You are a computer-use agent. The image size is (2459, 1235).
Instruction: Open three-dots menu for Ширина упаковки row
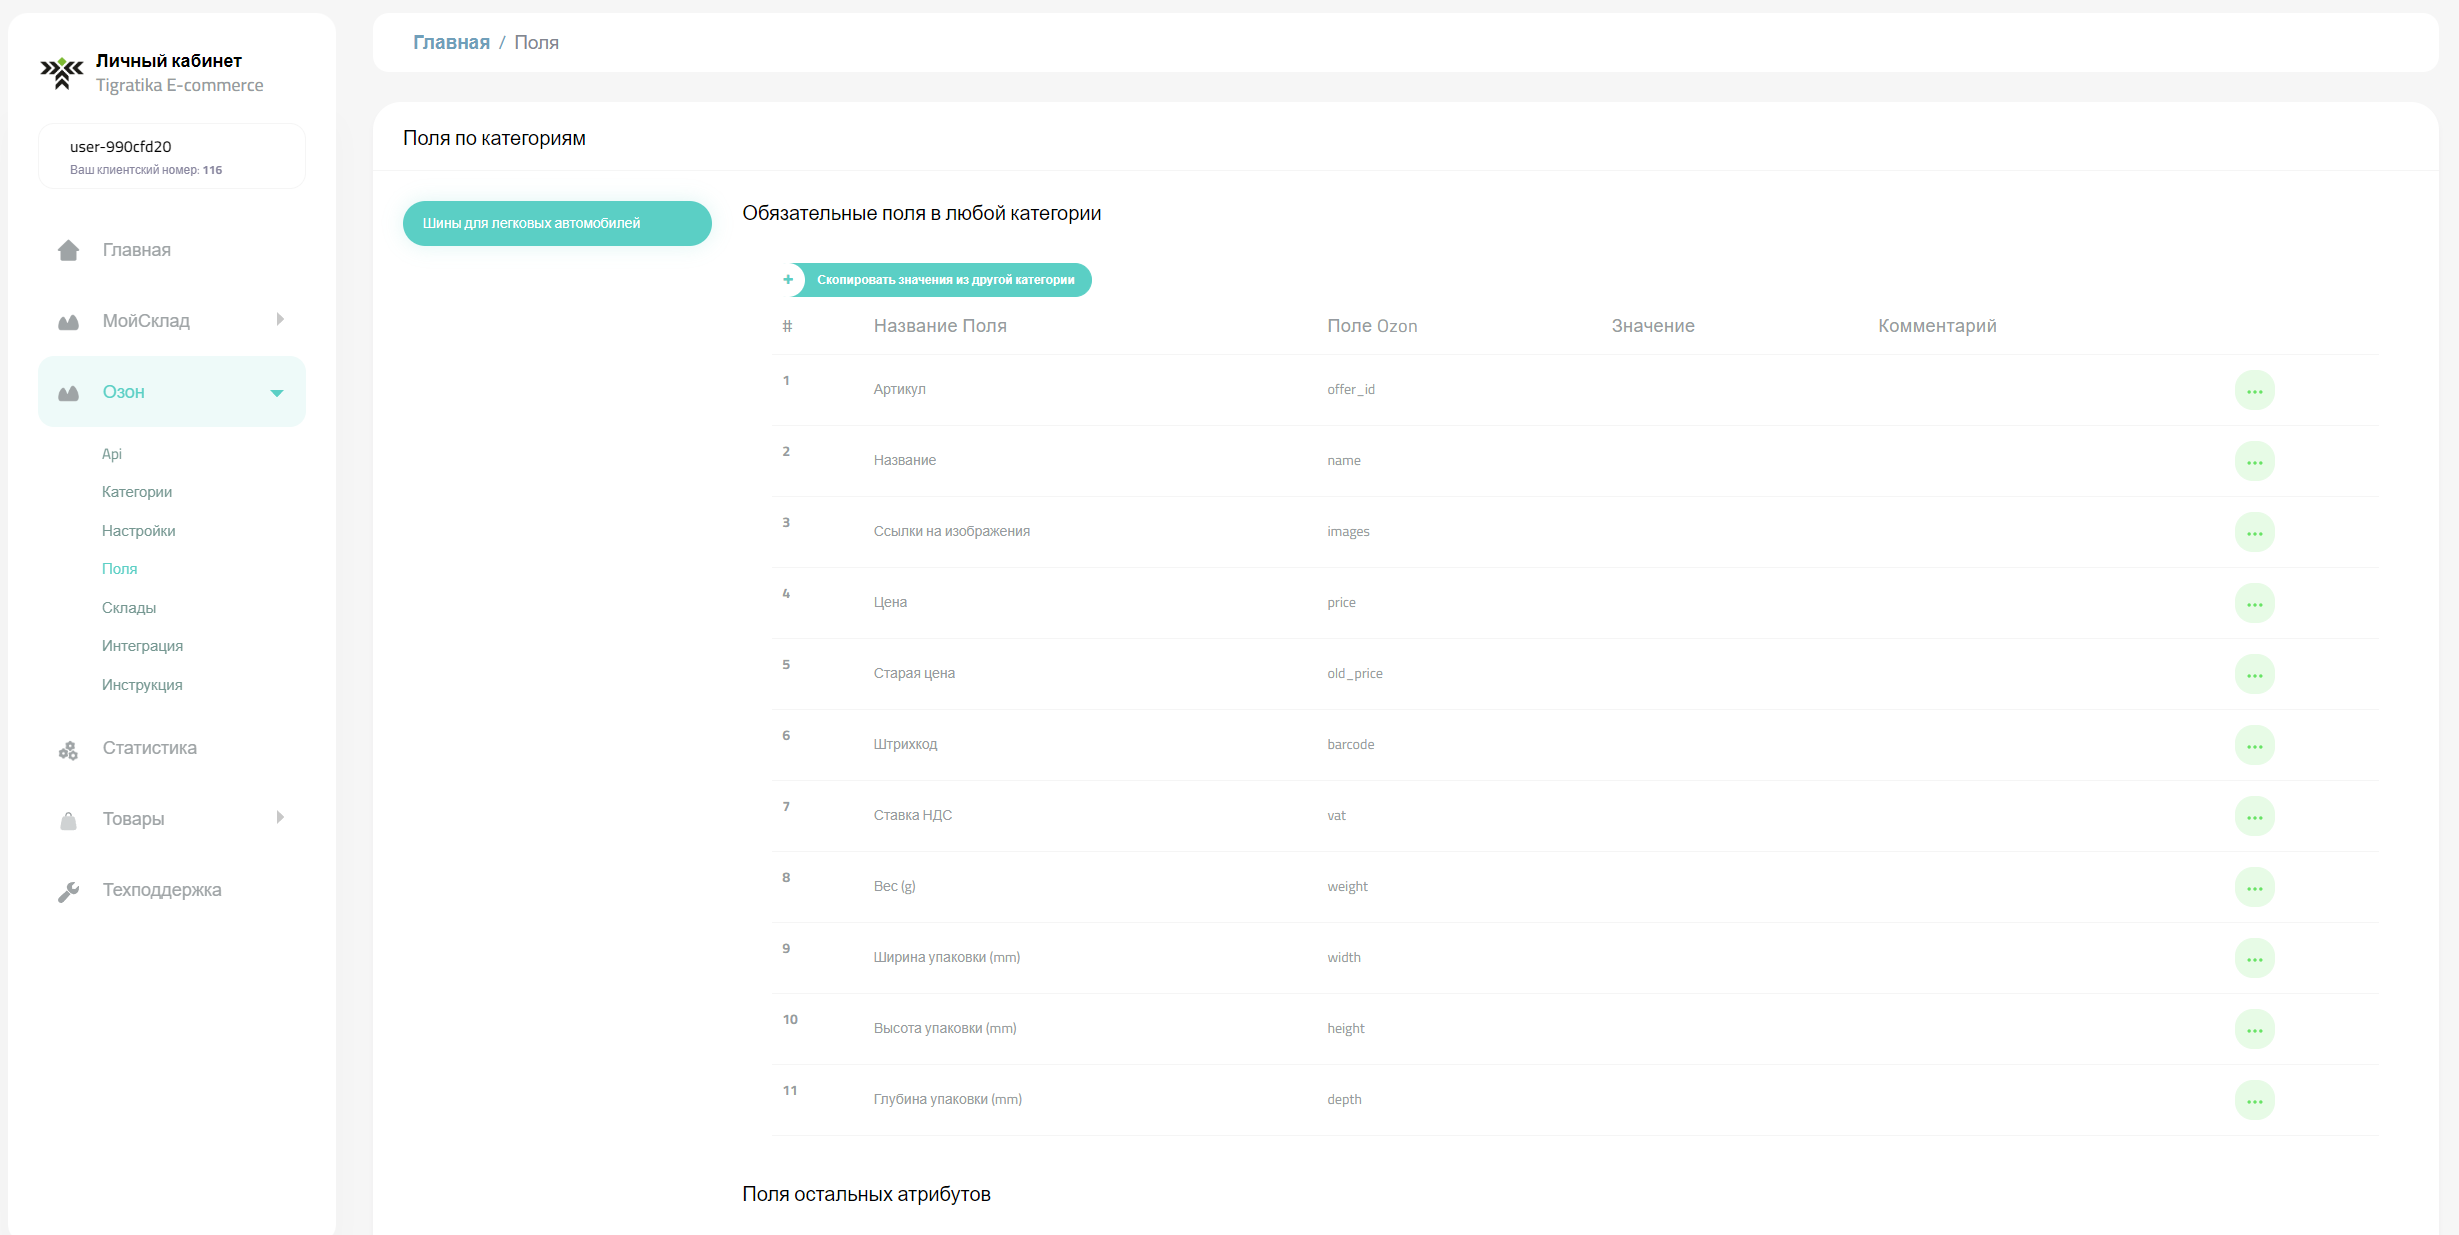coord(2254,958)
